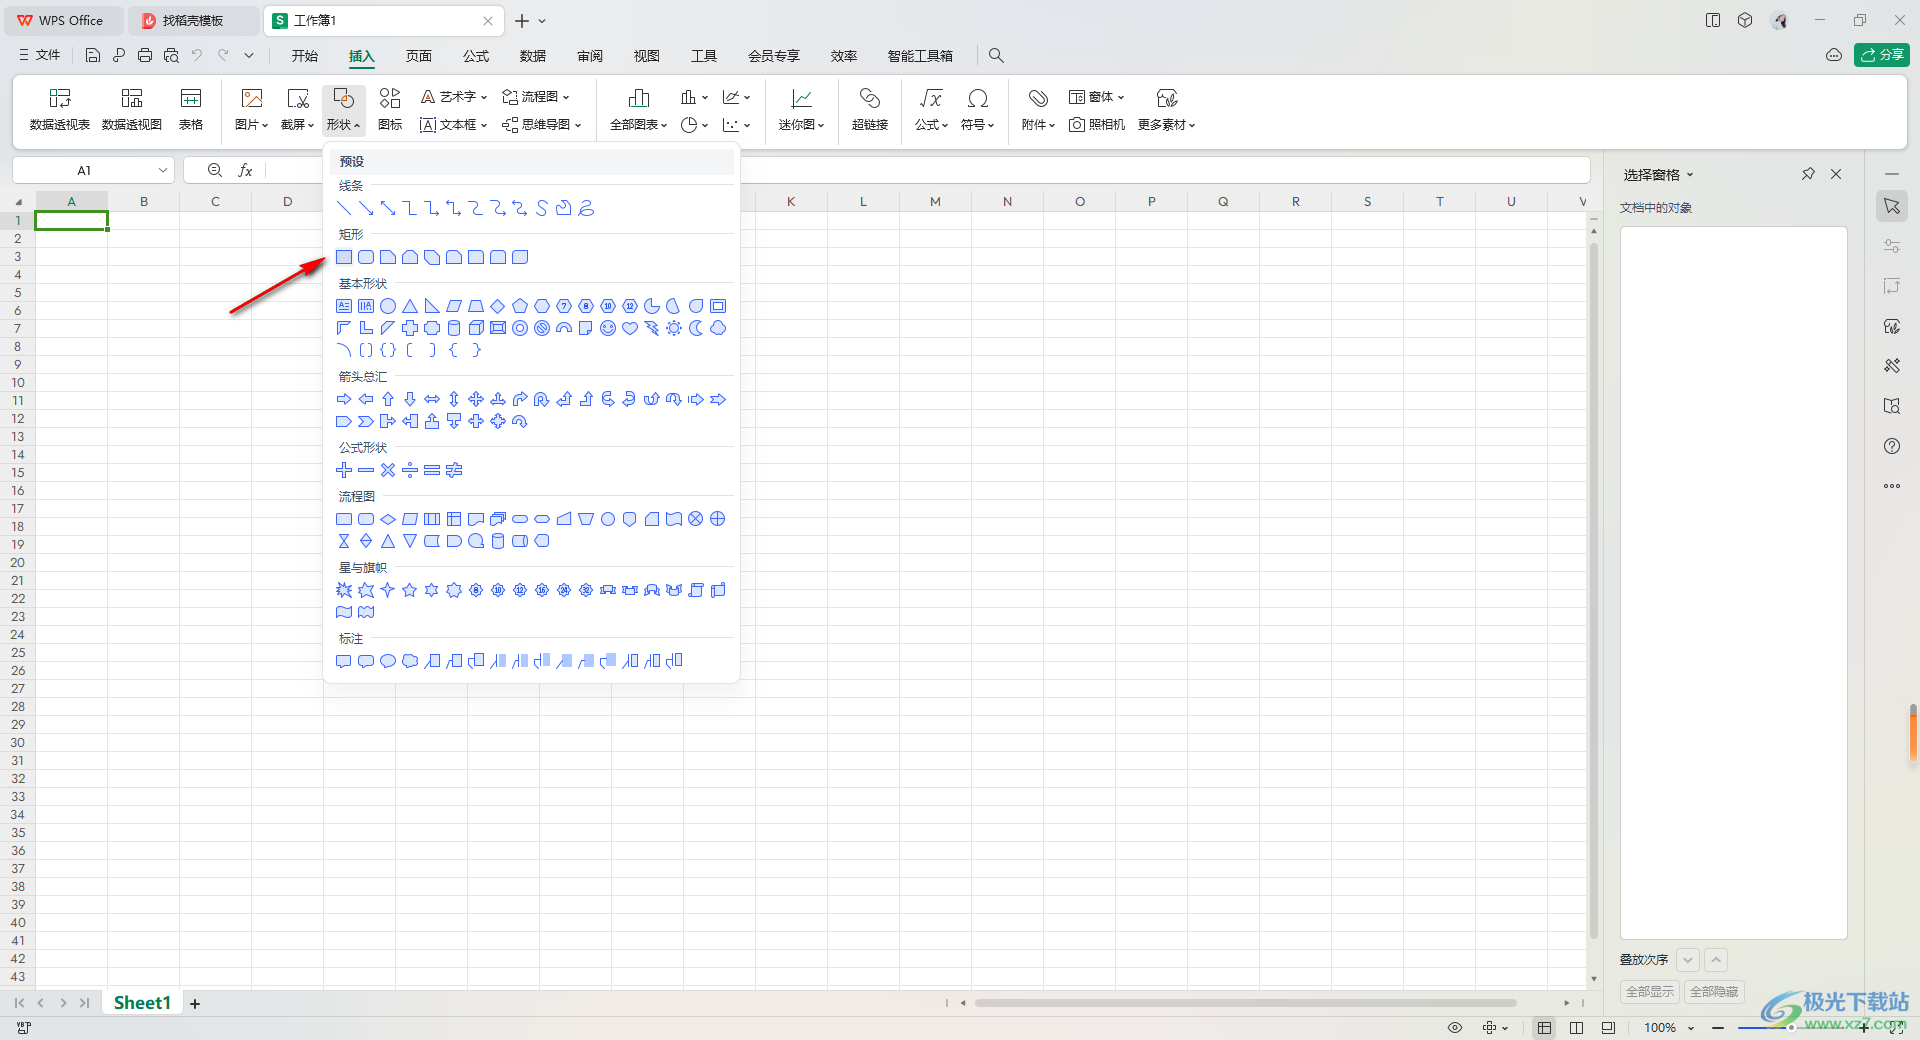This screenshot has width=1920, height=1040.
Task: Switch to the 开始 ribbon tab
Action: [x=305, y=56]
